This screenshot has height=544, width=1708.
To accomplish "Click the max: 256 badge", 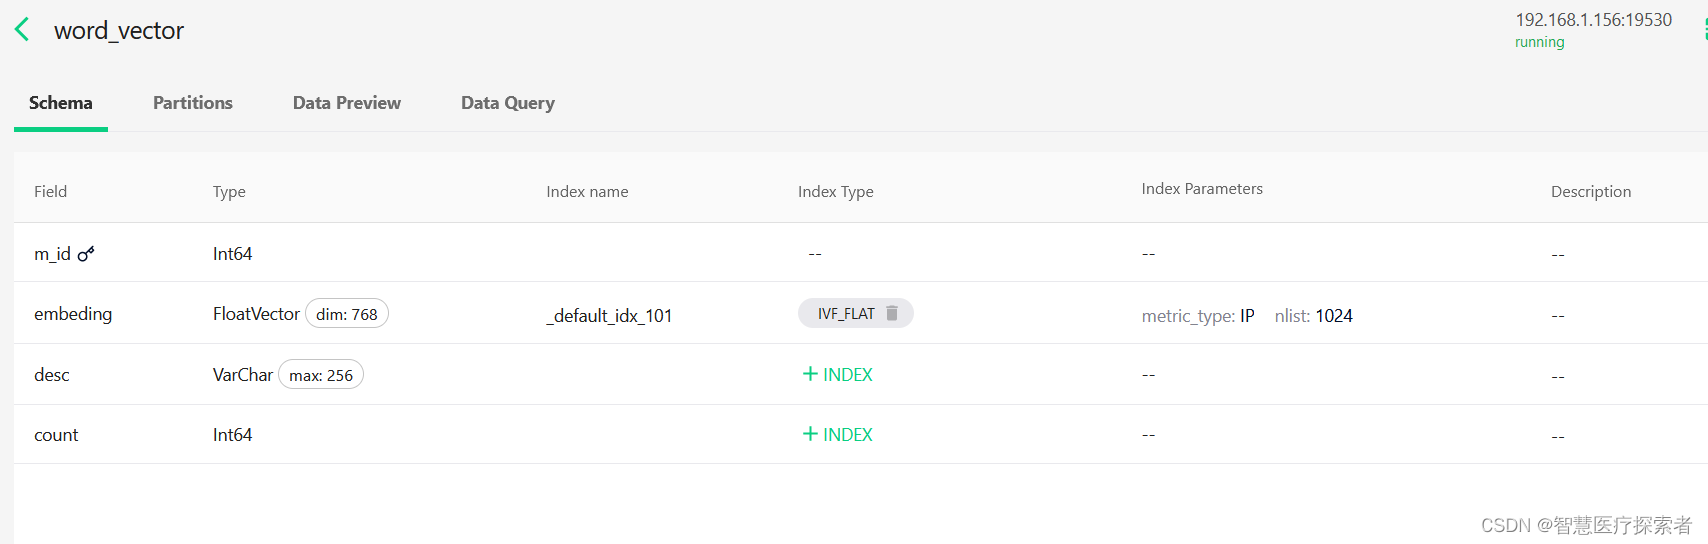I will tap(321, 375).
